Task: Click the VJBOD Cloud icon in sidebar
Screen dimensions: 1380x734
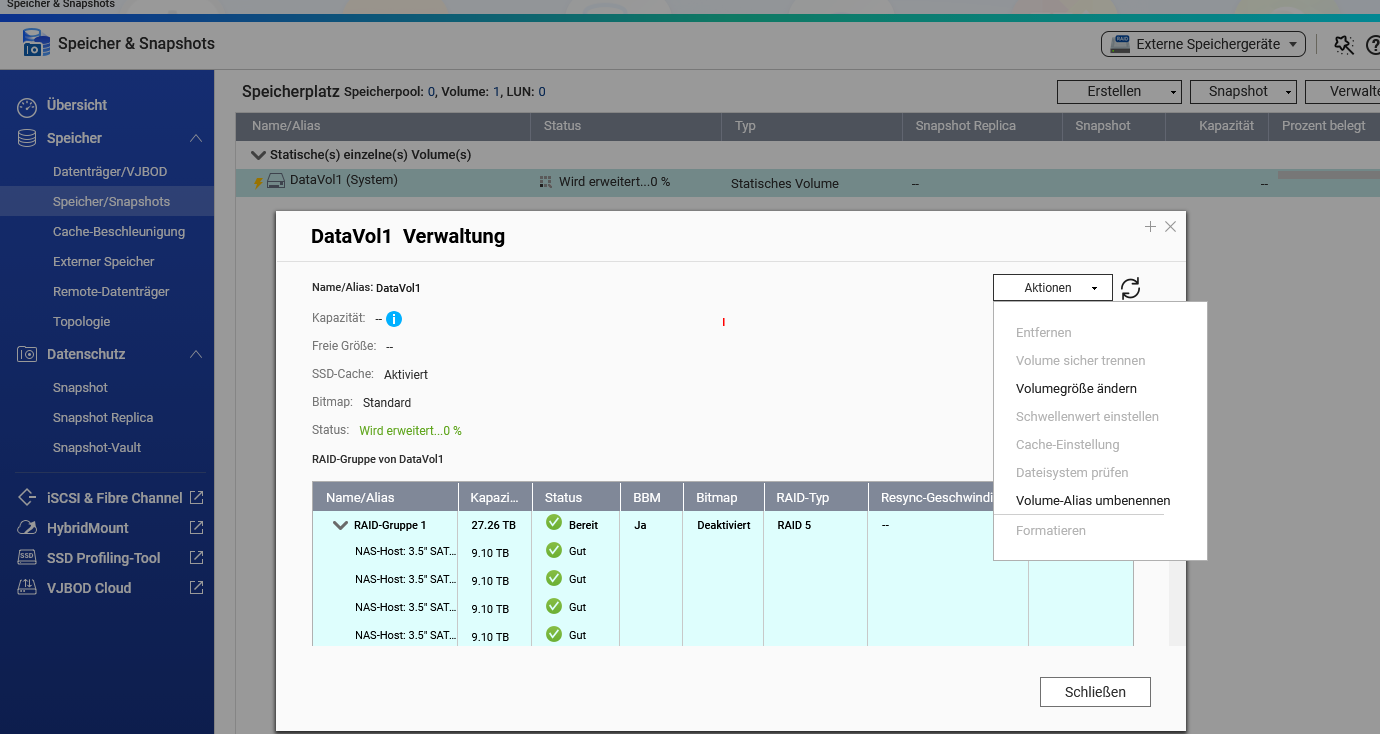Action: pos(28,588)
